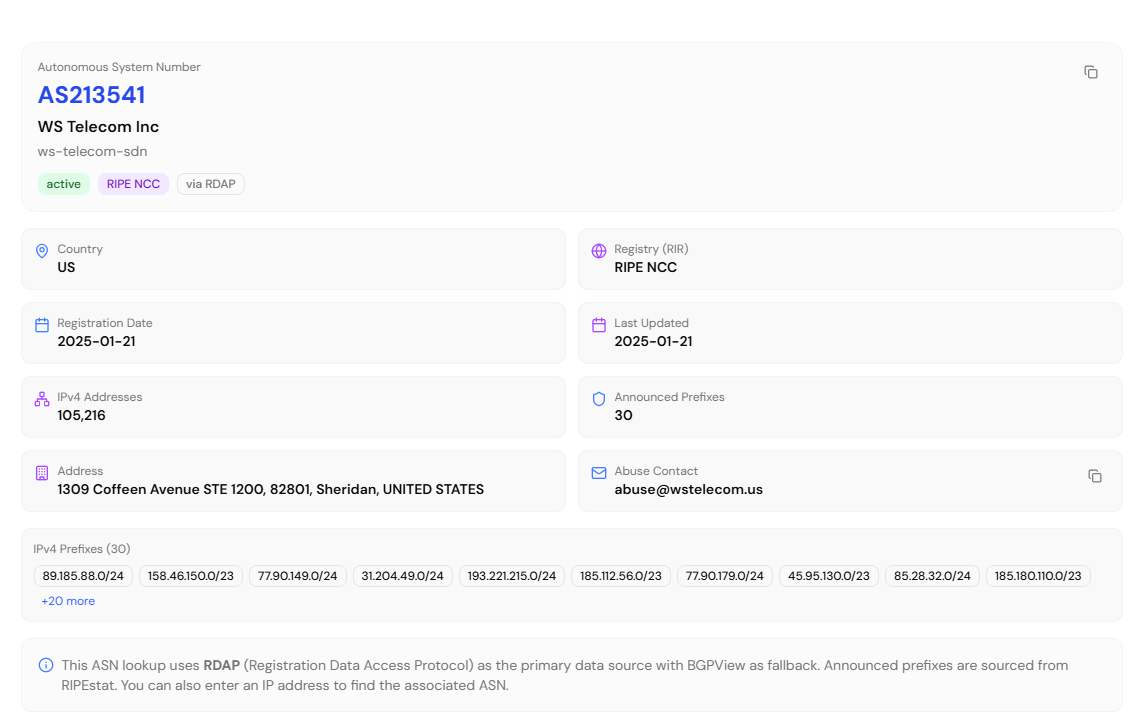This screenshot has height=727, width=1144.
Task: Click the ws-telecom-sdn handle text
Action: pyautogui.click(x=93, y=151)
